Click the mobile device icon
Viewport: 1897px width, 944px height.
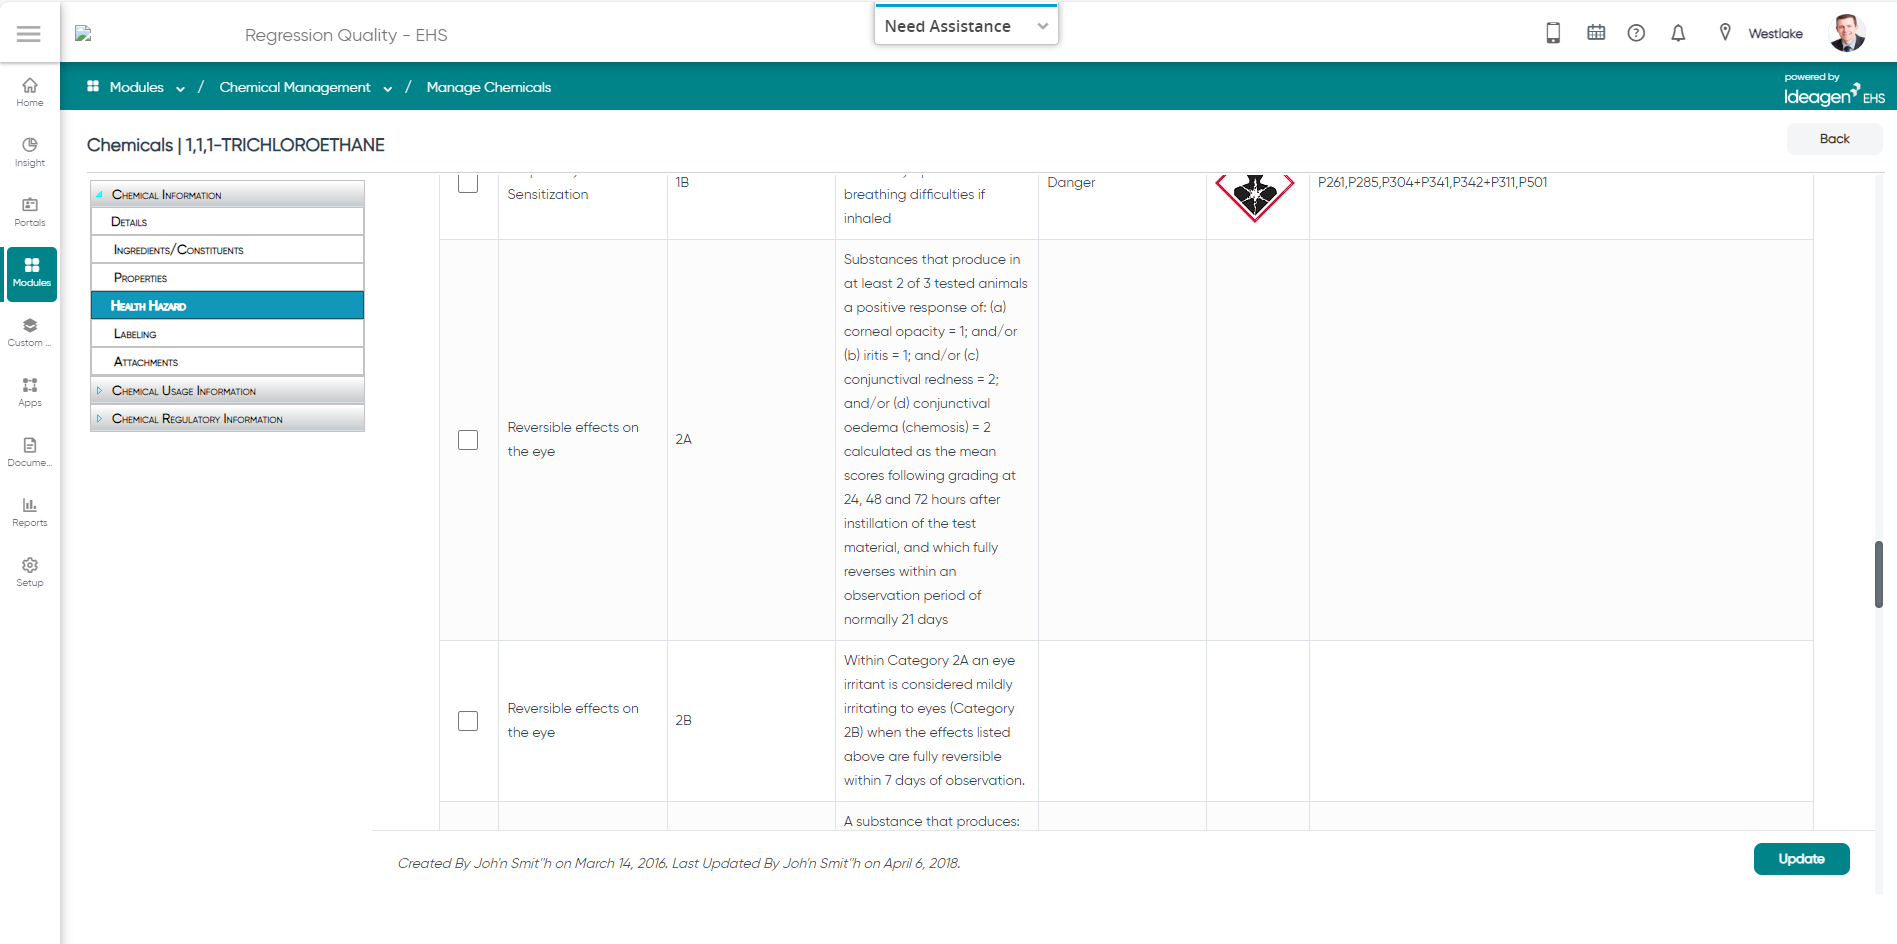(1553, 33)
